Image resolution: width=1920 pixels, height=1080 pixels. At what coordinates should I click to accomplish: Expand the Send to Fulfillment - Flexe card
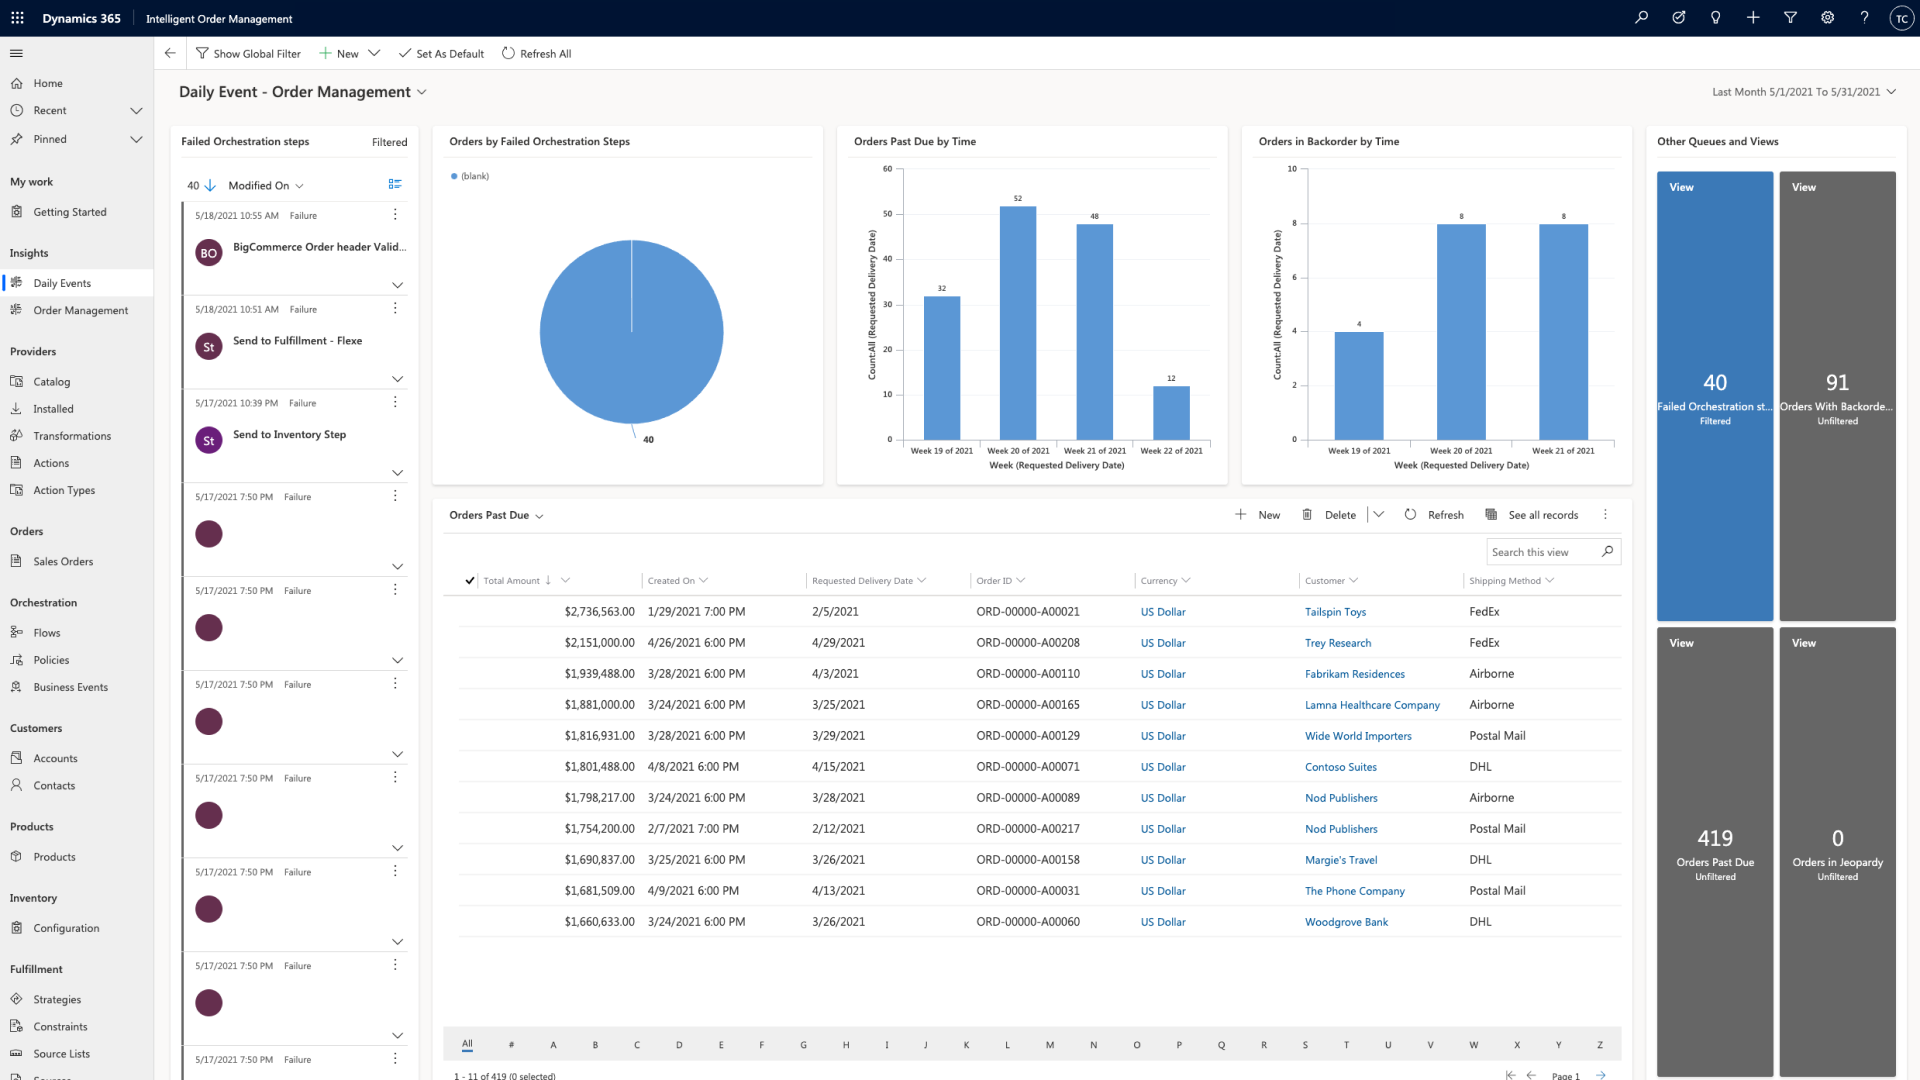pos(397,380)
